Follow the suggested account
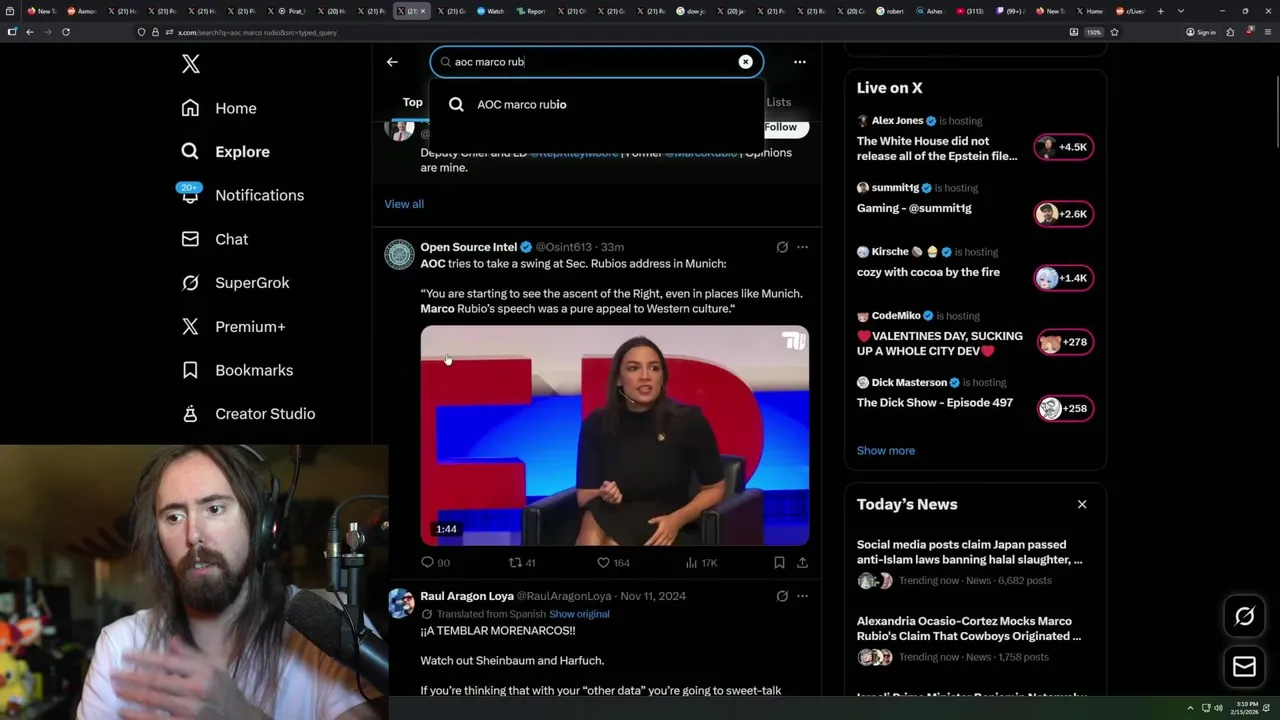The image size is (1280, 720). (x=787, y=127)
